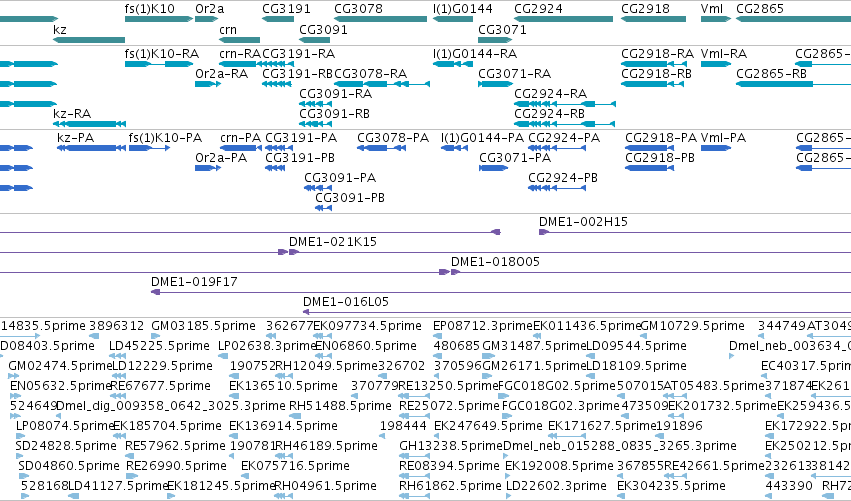Select the CG3091-PB protein label
This screenshot has width=851, height=501.
pyautogui.click(x=350, y=198)
